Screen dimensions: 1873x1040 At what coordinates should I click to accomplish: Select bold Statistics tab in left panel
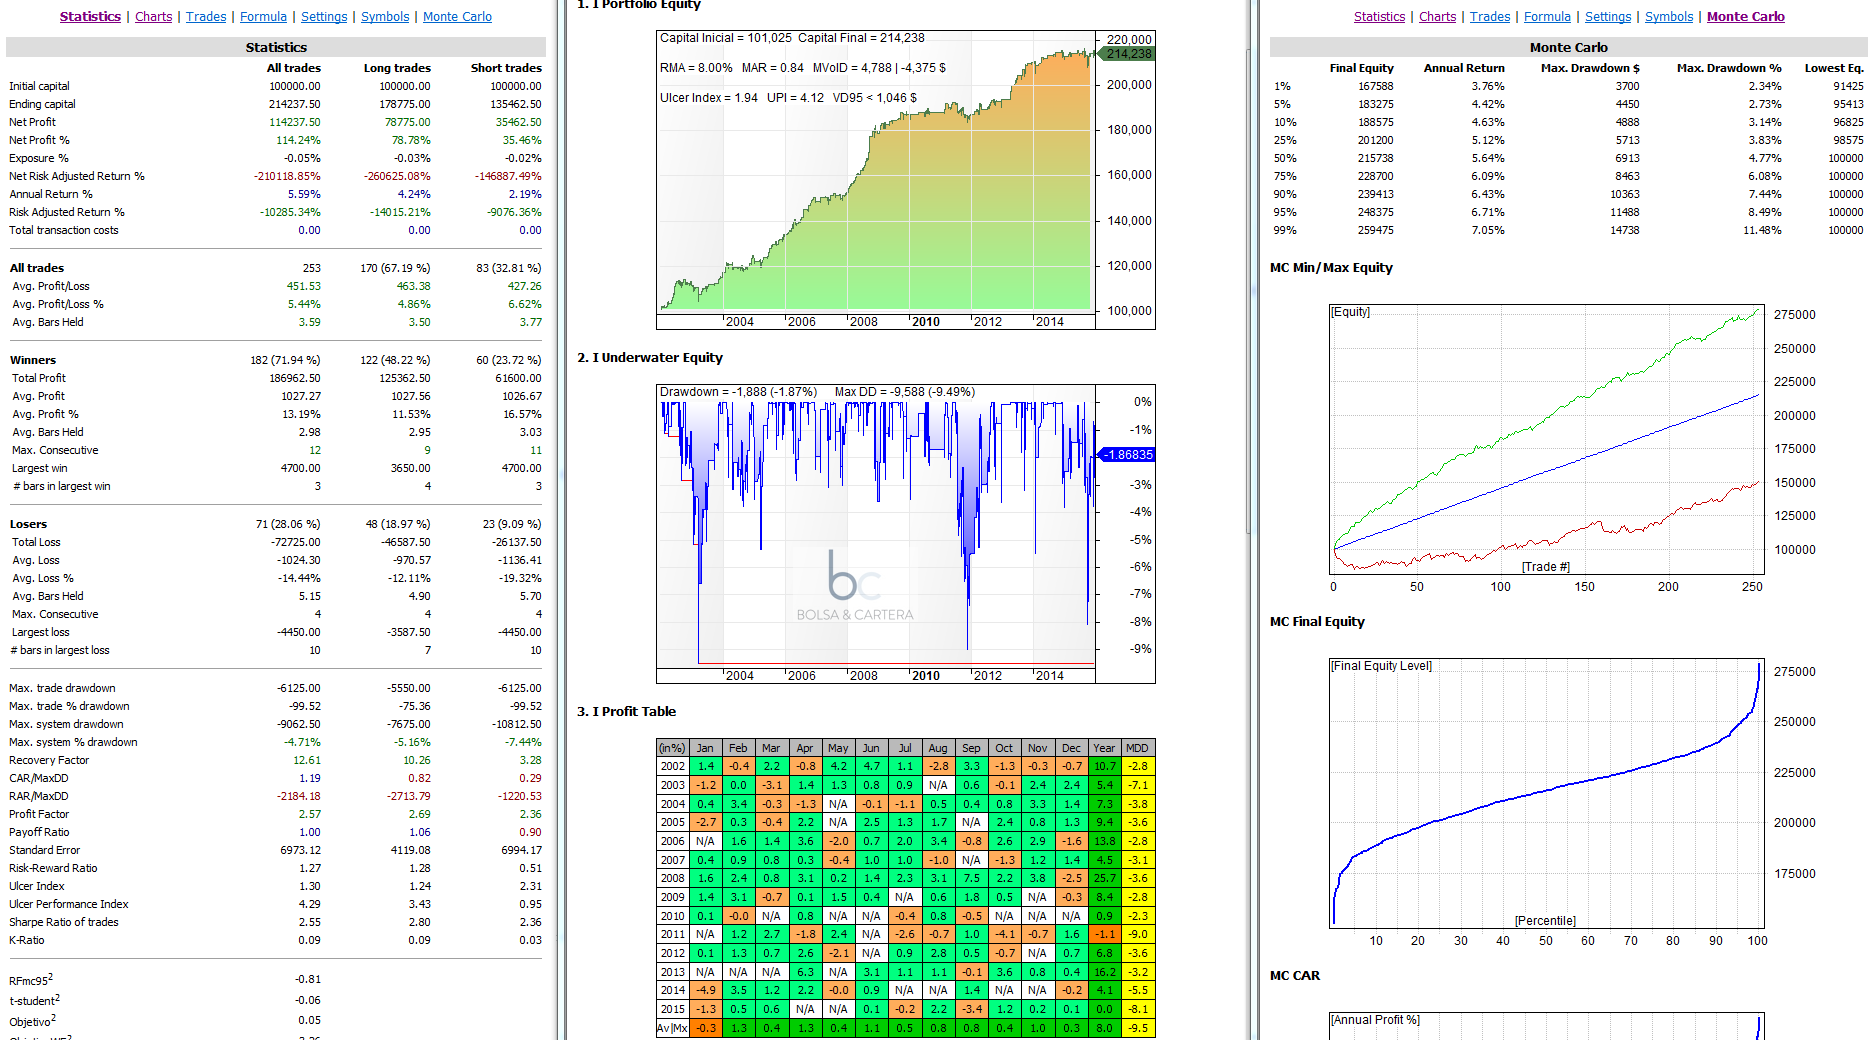(90, 17)
